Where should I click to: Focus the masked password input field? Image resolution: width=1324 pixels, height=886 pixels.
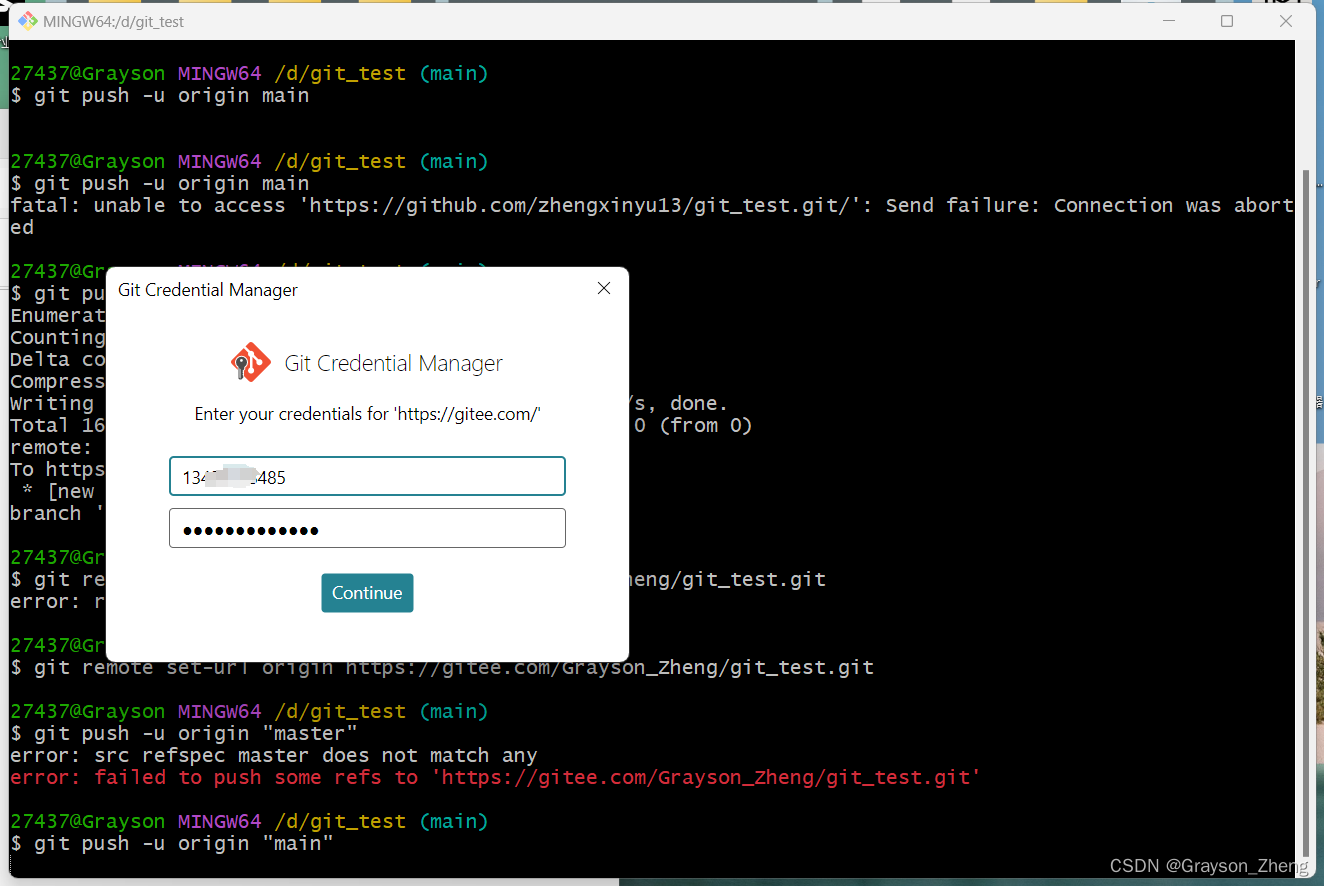pyautogui.click(x=367, y=529)
